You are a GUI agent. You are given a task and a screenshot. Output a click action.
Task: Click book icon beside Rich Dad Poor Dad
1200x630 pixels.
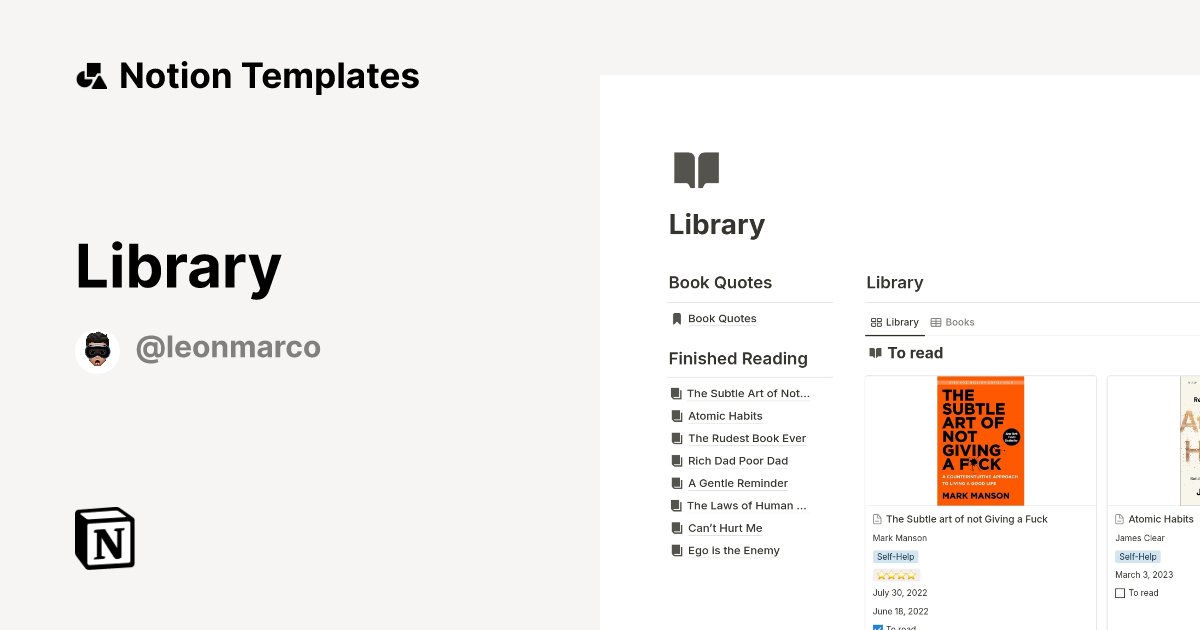pyautogui.click(x=677, y=461)
